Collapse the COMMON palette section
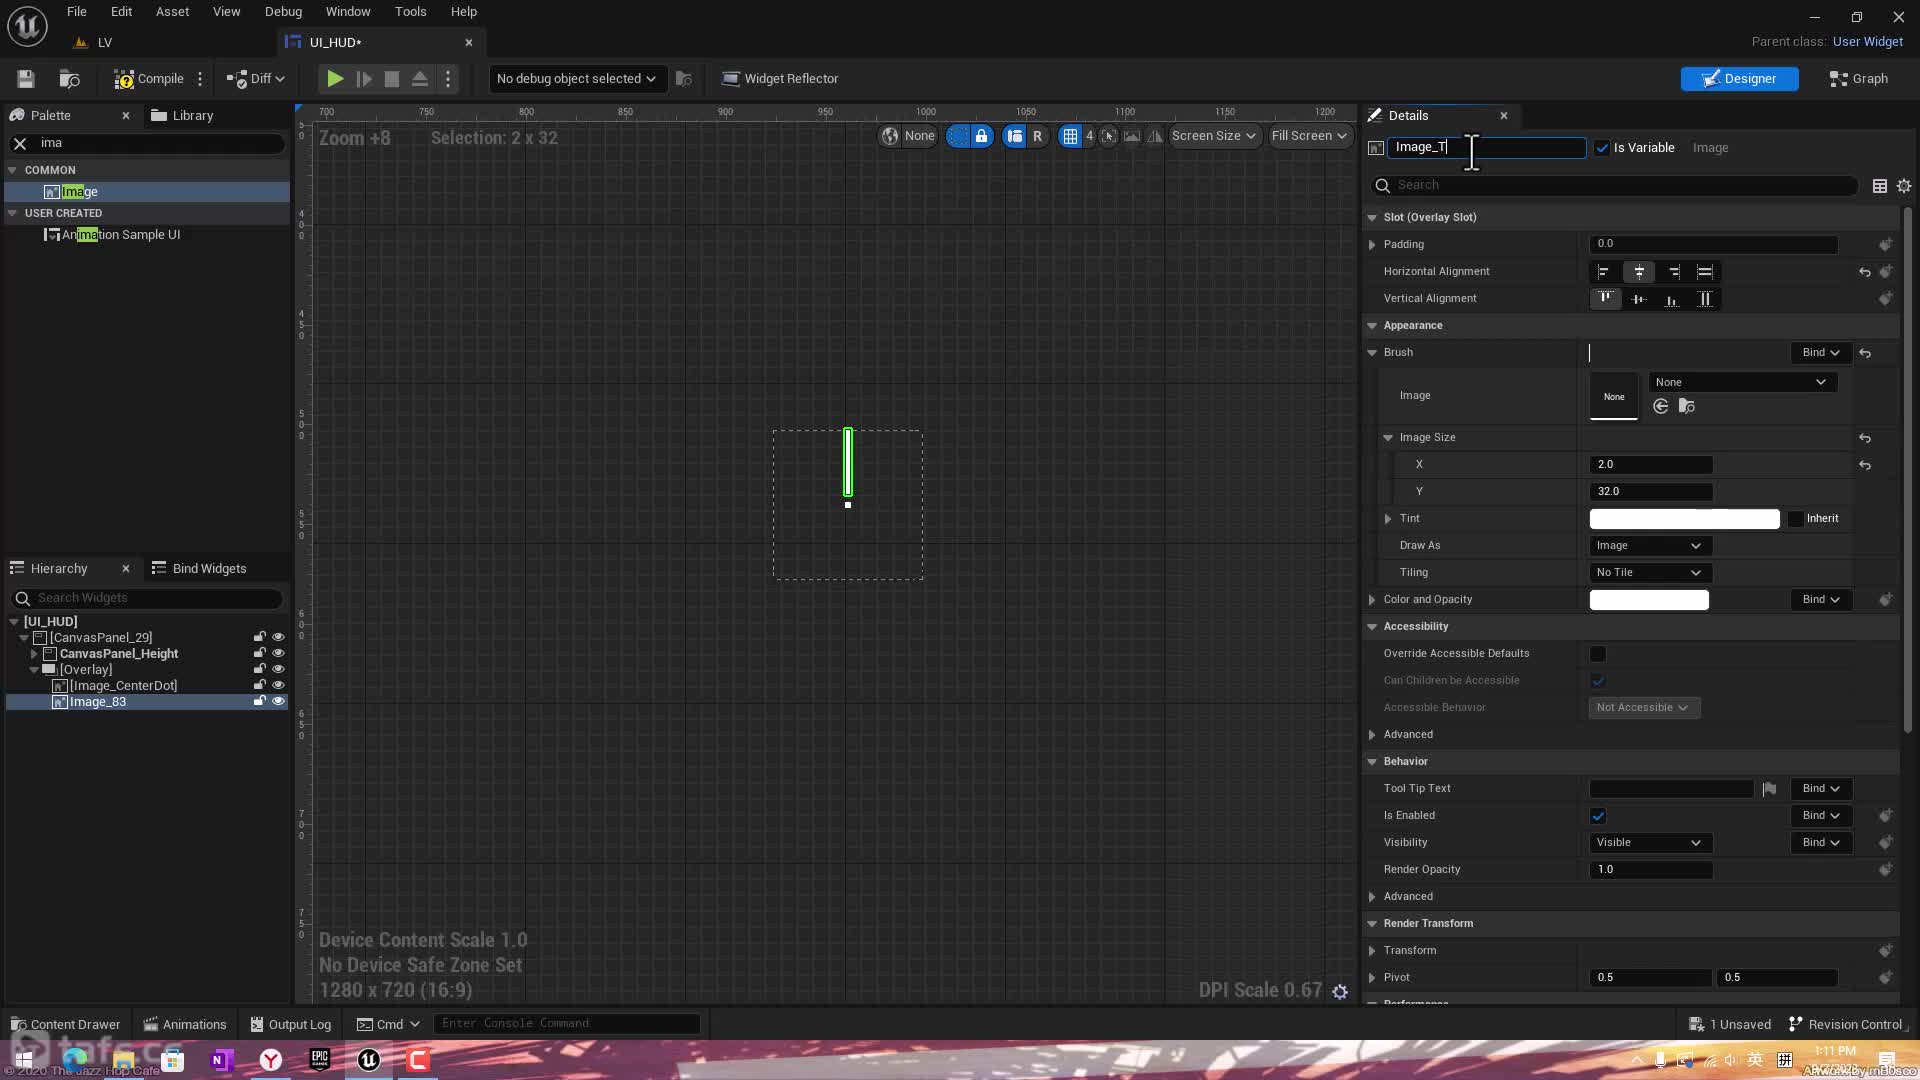1920x1080 pixels. click(13, 171)
